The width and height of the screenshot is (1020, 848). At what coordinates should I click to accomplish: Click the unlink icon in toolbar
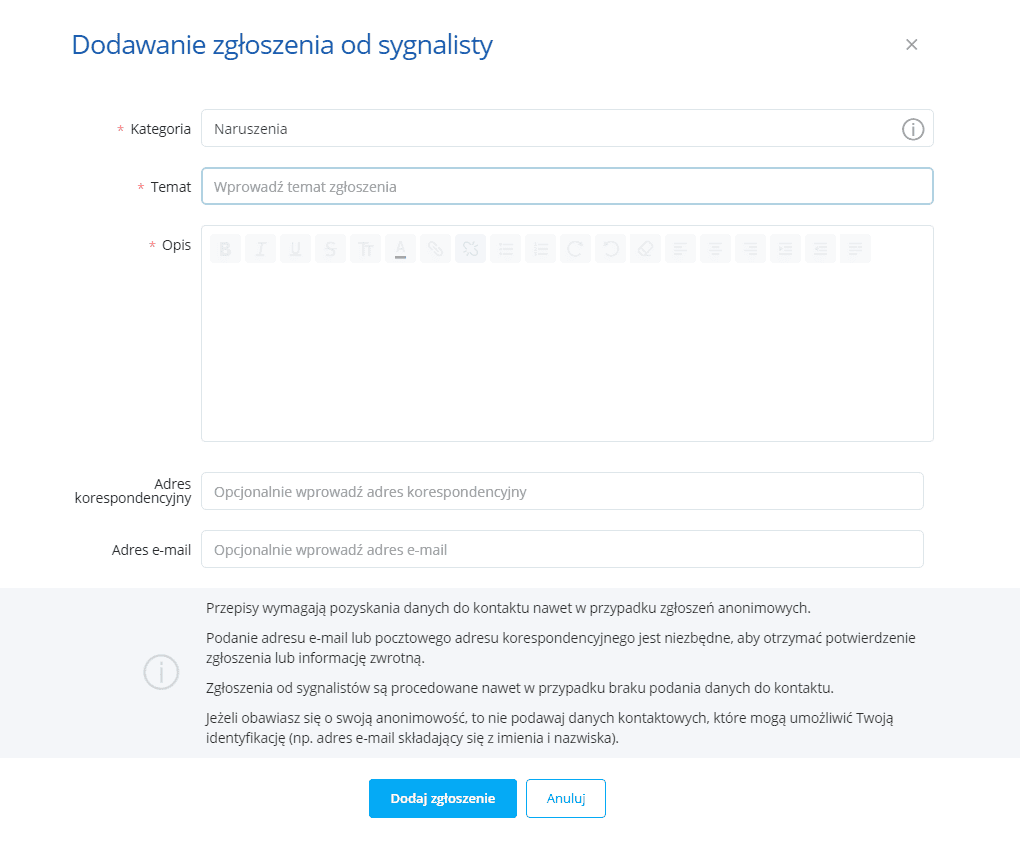(470, 249)
